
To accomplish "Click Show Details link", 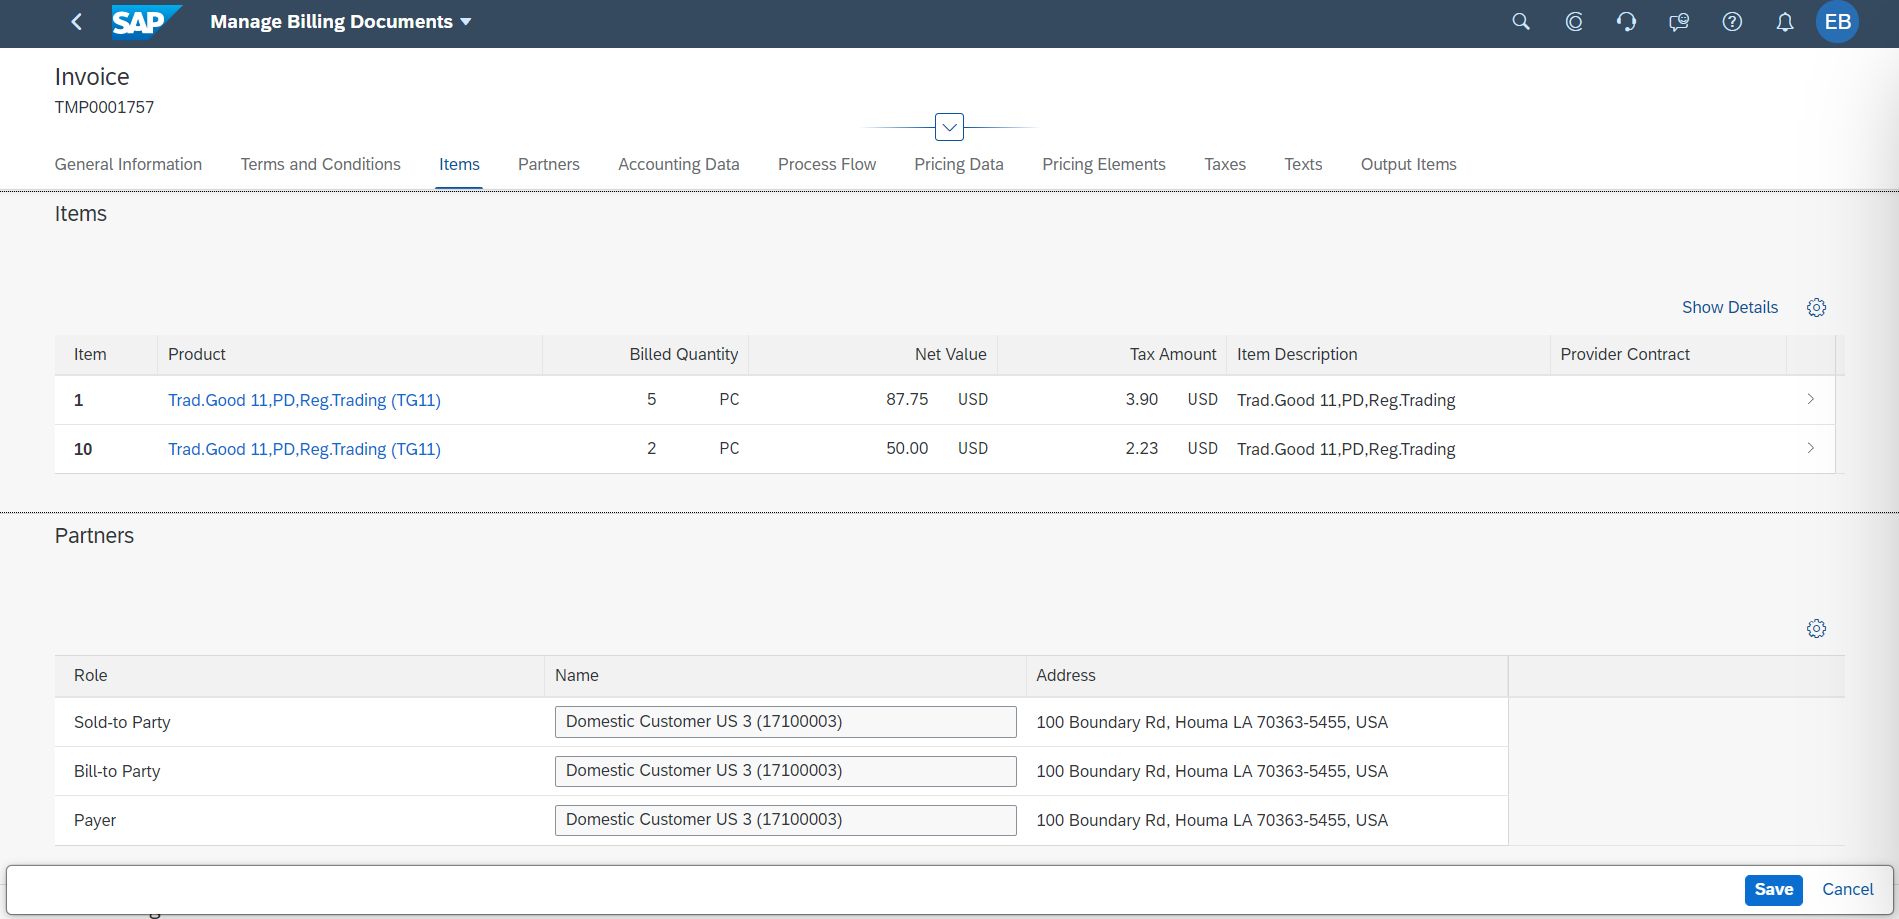I will 1729,308.
